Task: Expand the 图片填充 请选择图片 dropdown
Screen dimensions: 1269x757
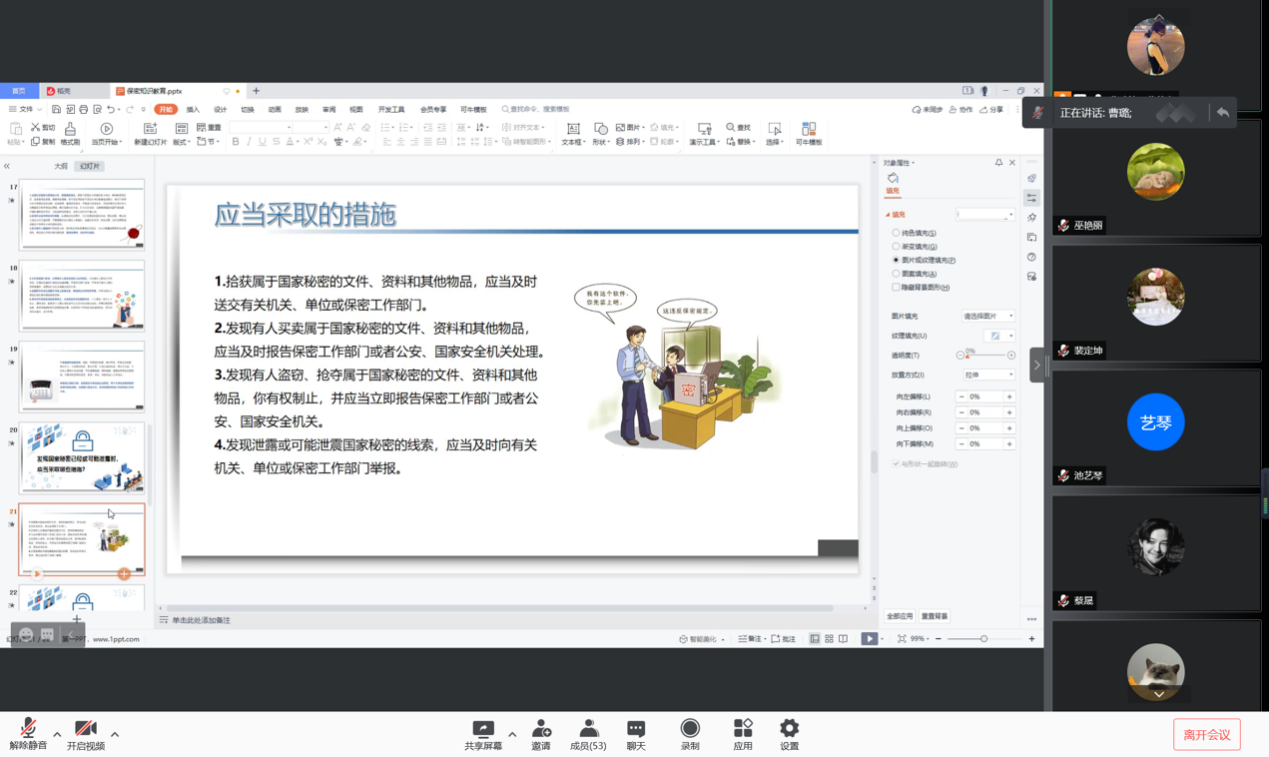Action: 988,316
